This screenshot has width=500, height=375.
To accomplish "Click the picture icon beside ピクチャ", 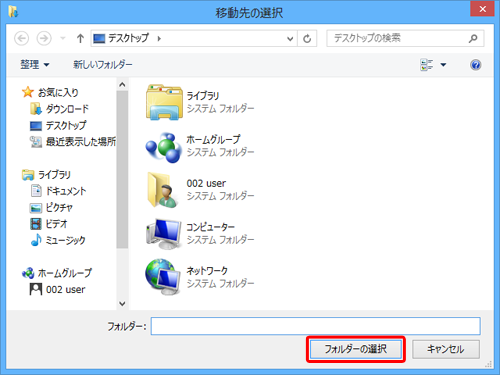I will 36,208.
